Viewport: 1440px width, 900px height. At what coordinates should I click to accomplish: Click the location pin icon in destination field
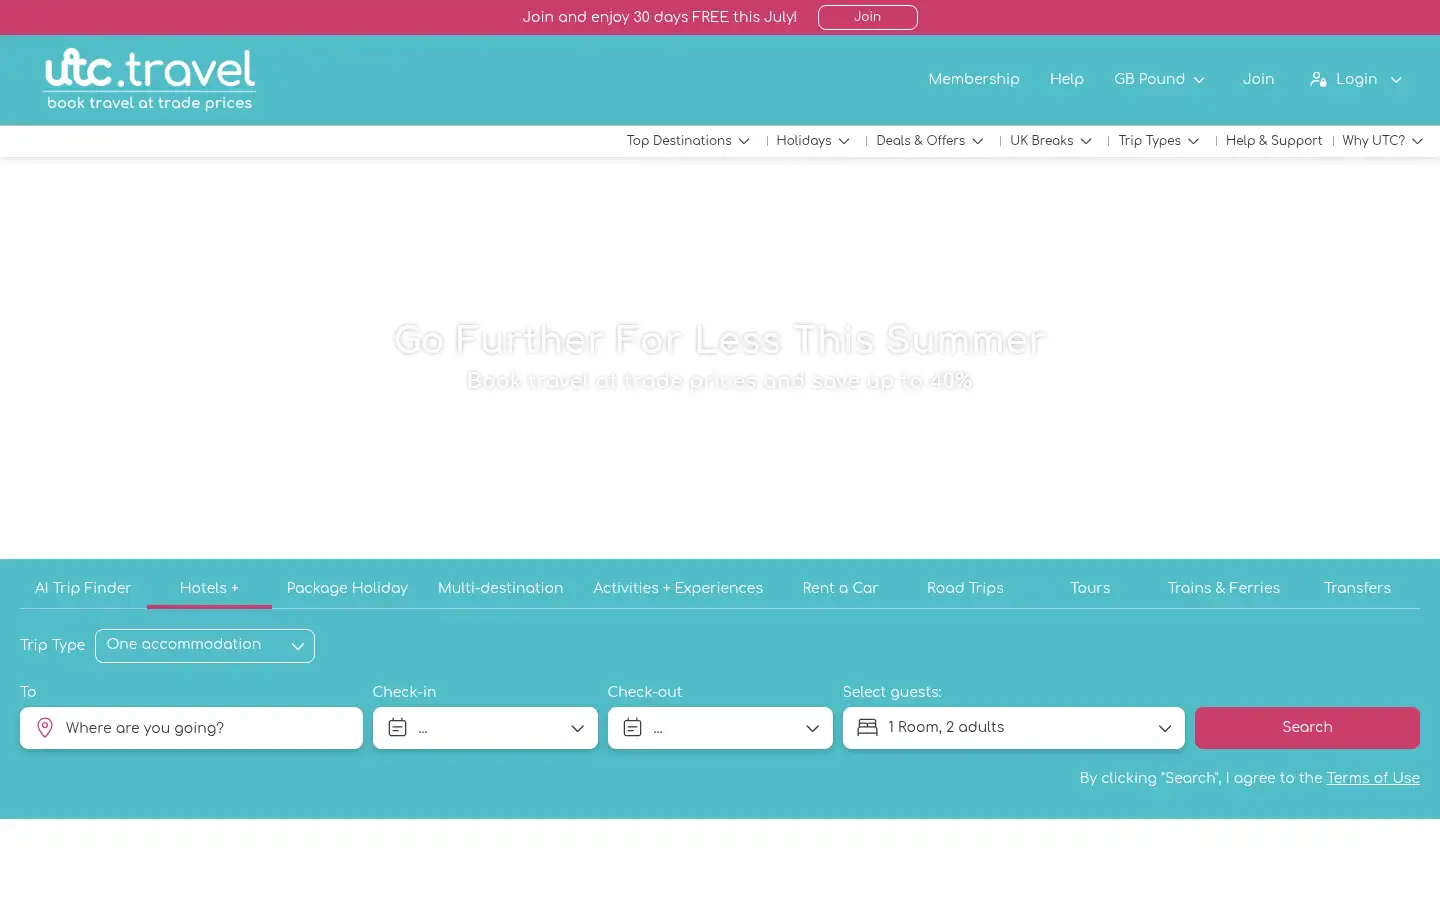(x=44, y=728)
